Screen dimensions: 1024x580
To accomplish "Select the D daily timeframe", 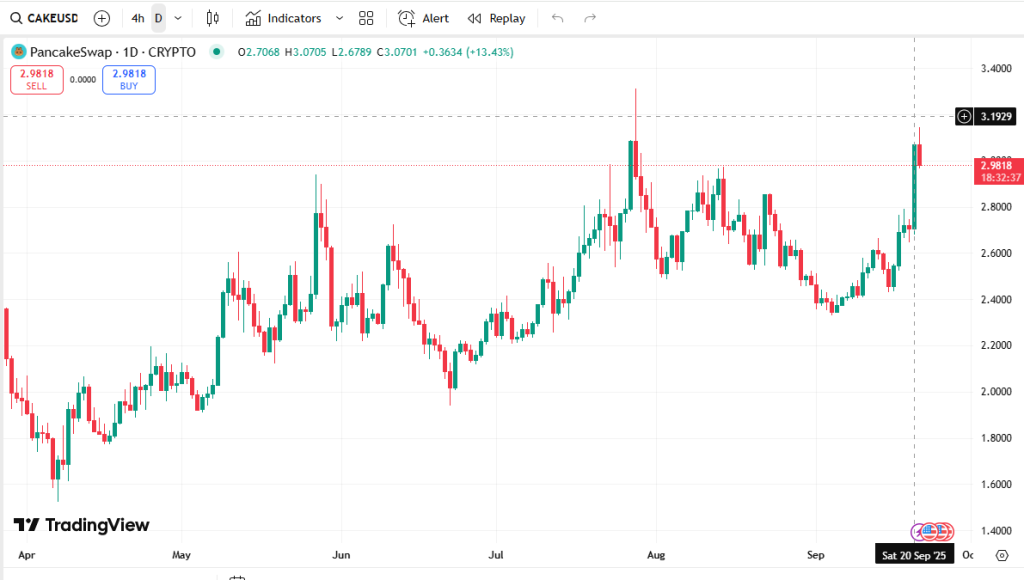I will (158, 18).
